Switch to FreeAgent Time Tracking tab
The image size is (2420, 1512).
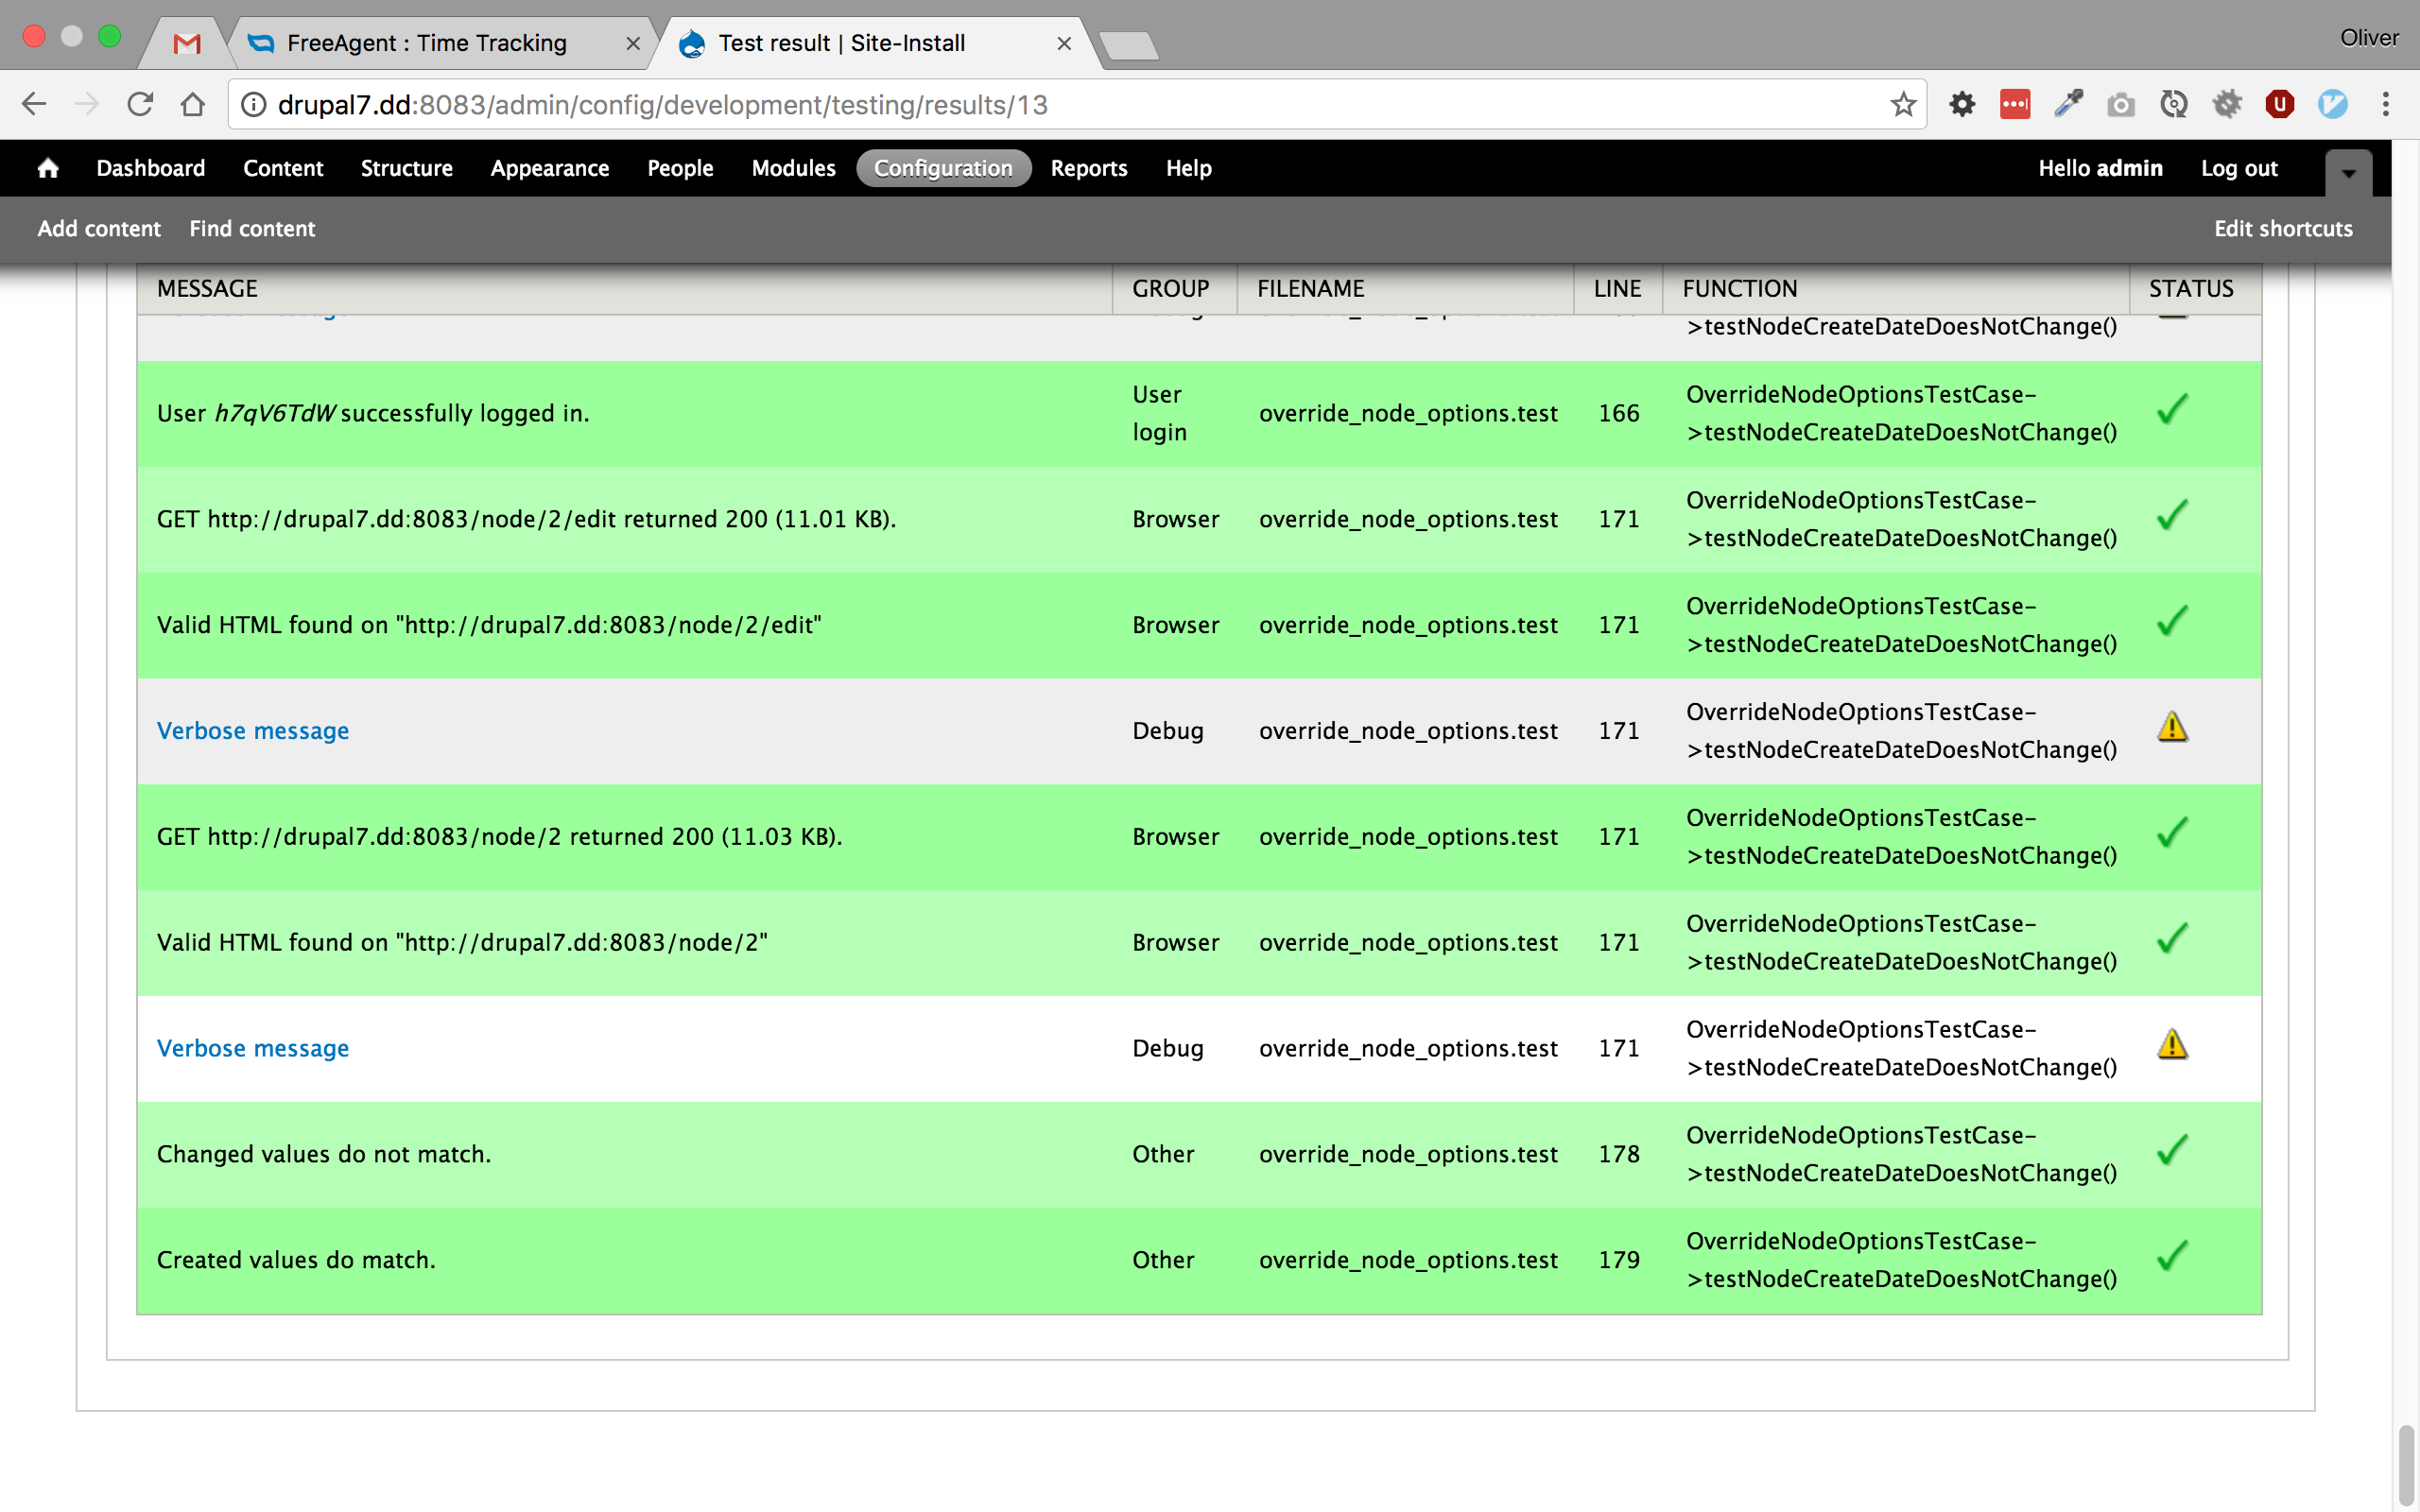[x=426, y=43]
